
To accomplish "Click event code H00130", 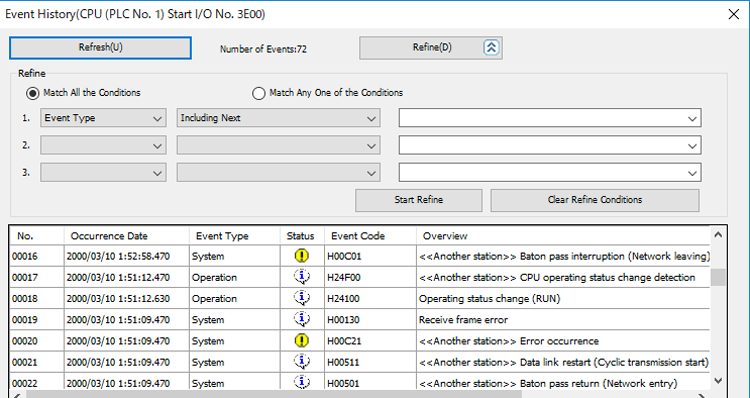I will [343, 320].
